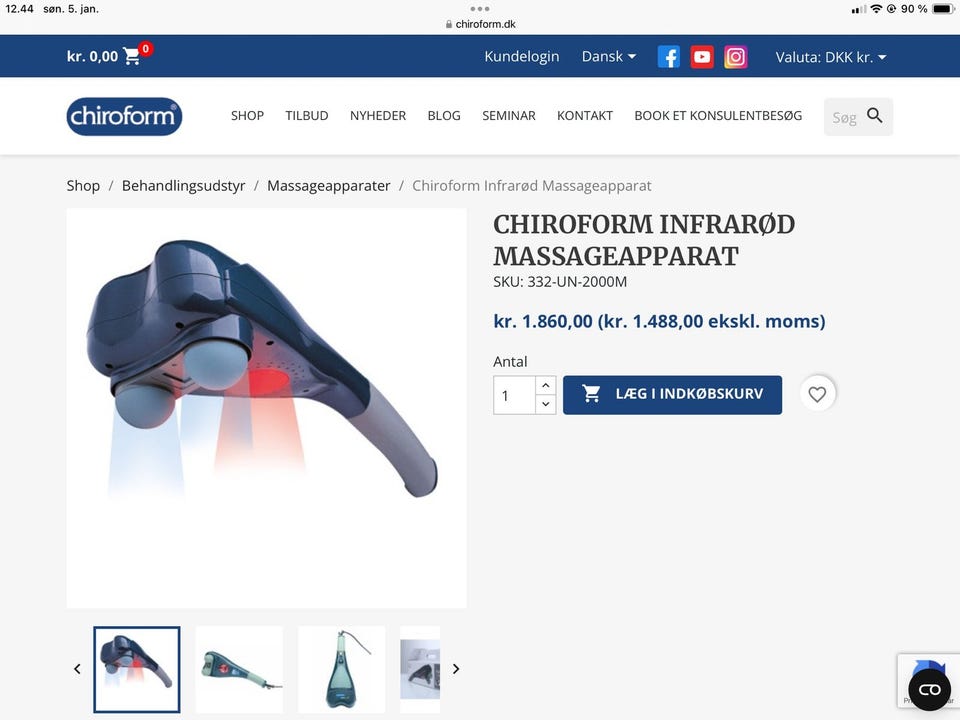
Task: Open the TILBUD menu item
Action: click(307, 116)
